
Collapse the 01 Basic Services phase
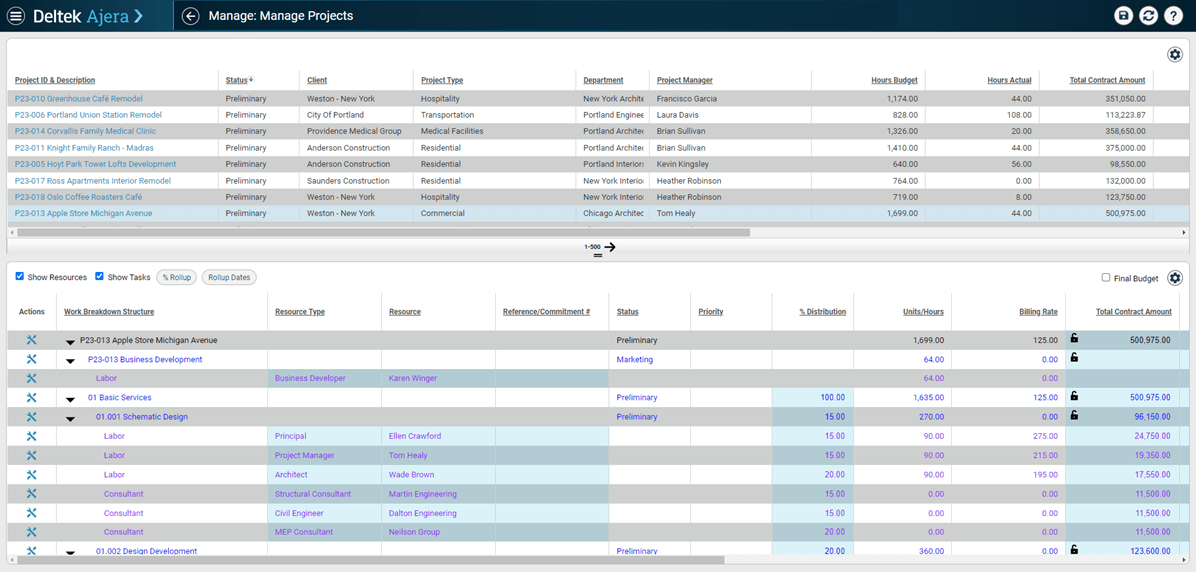pyautogui.click(x=70, y=399)
